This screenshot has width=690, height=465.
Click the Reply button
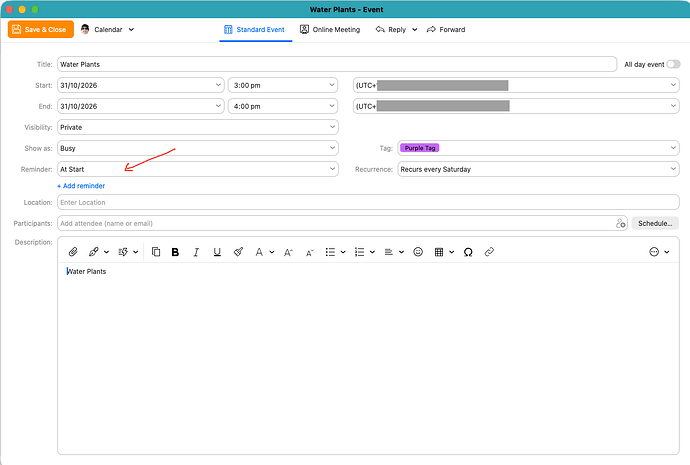coord(391,29)
